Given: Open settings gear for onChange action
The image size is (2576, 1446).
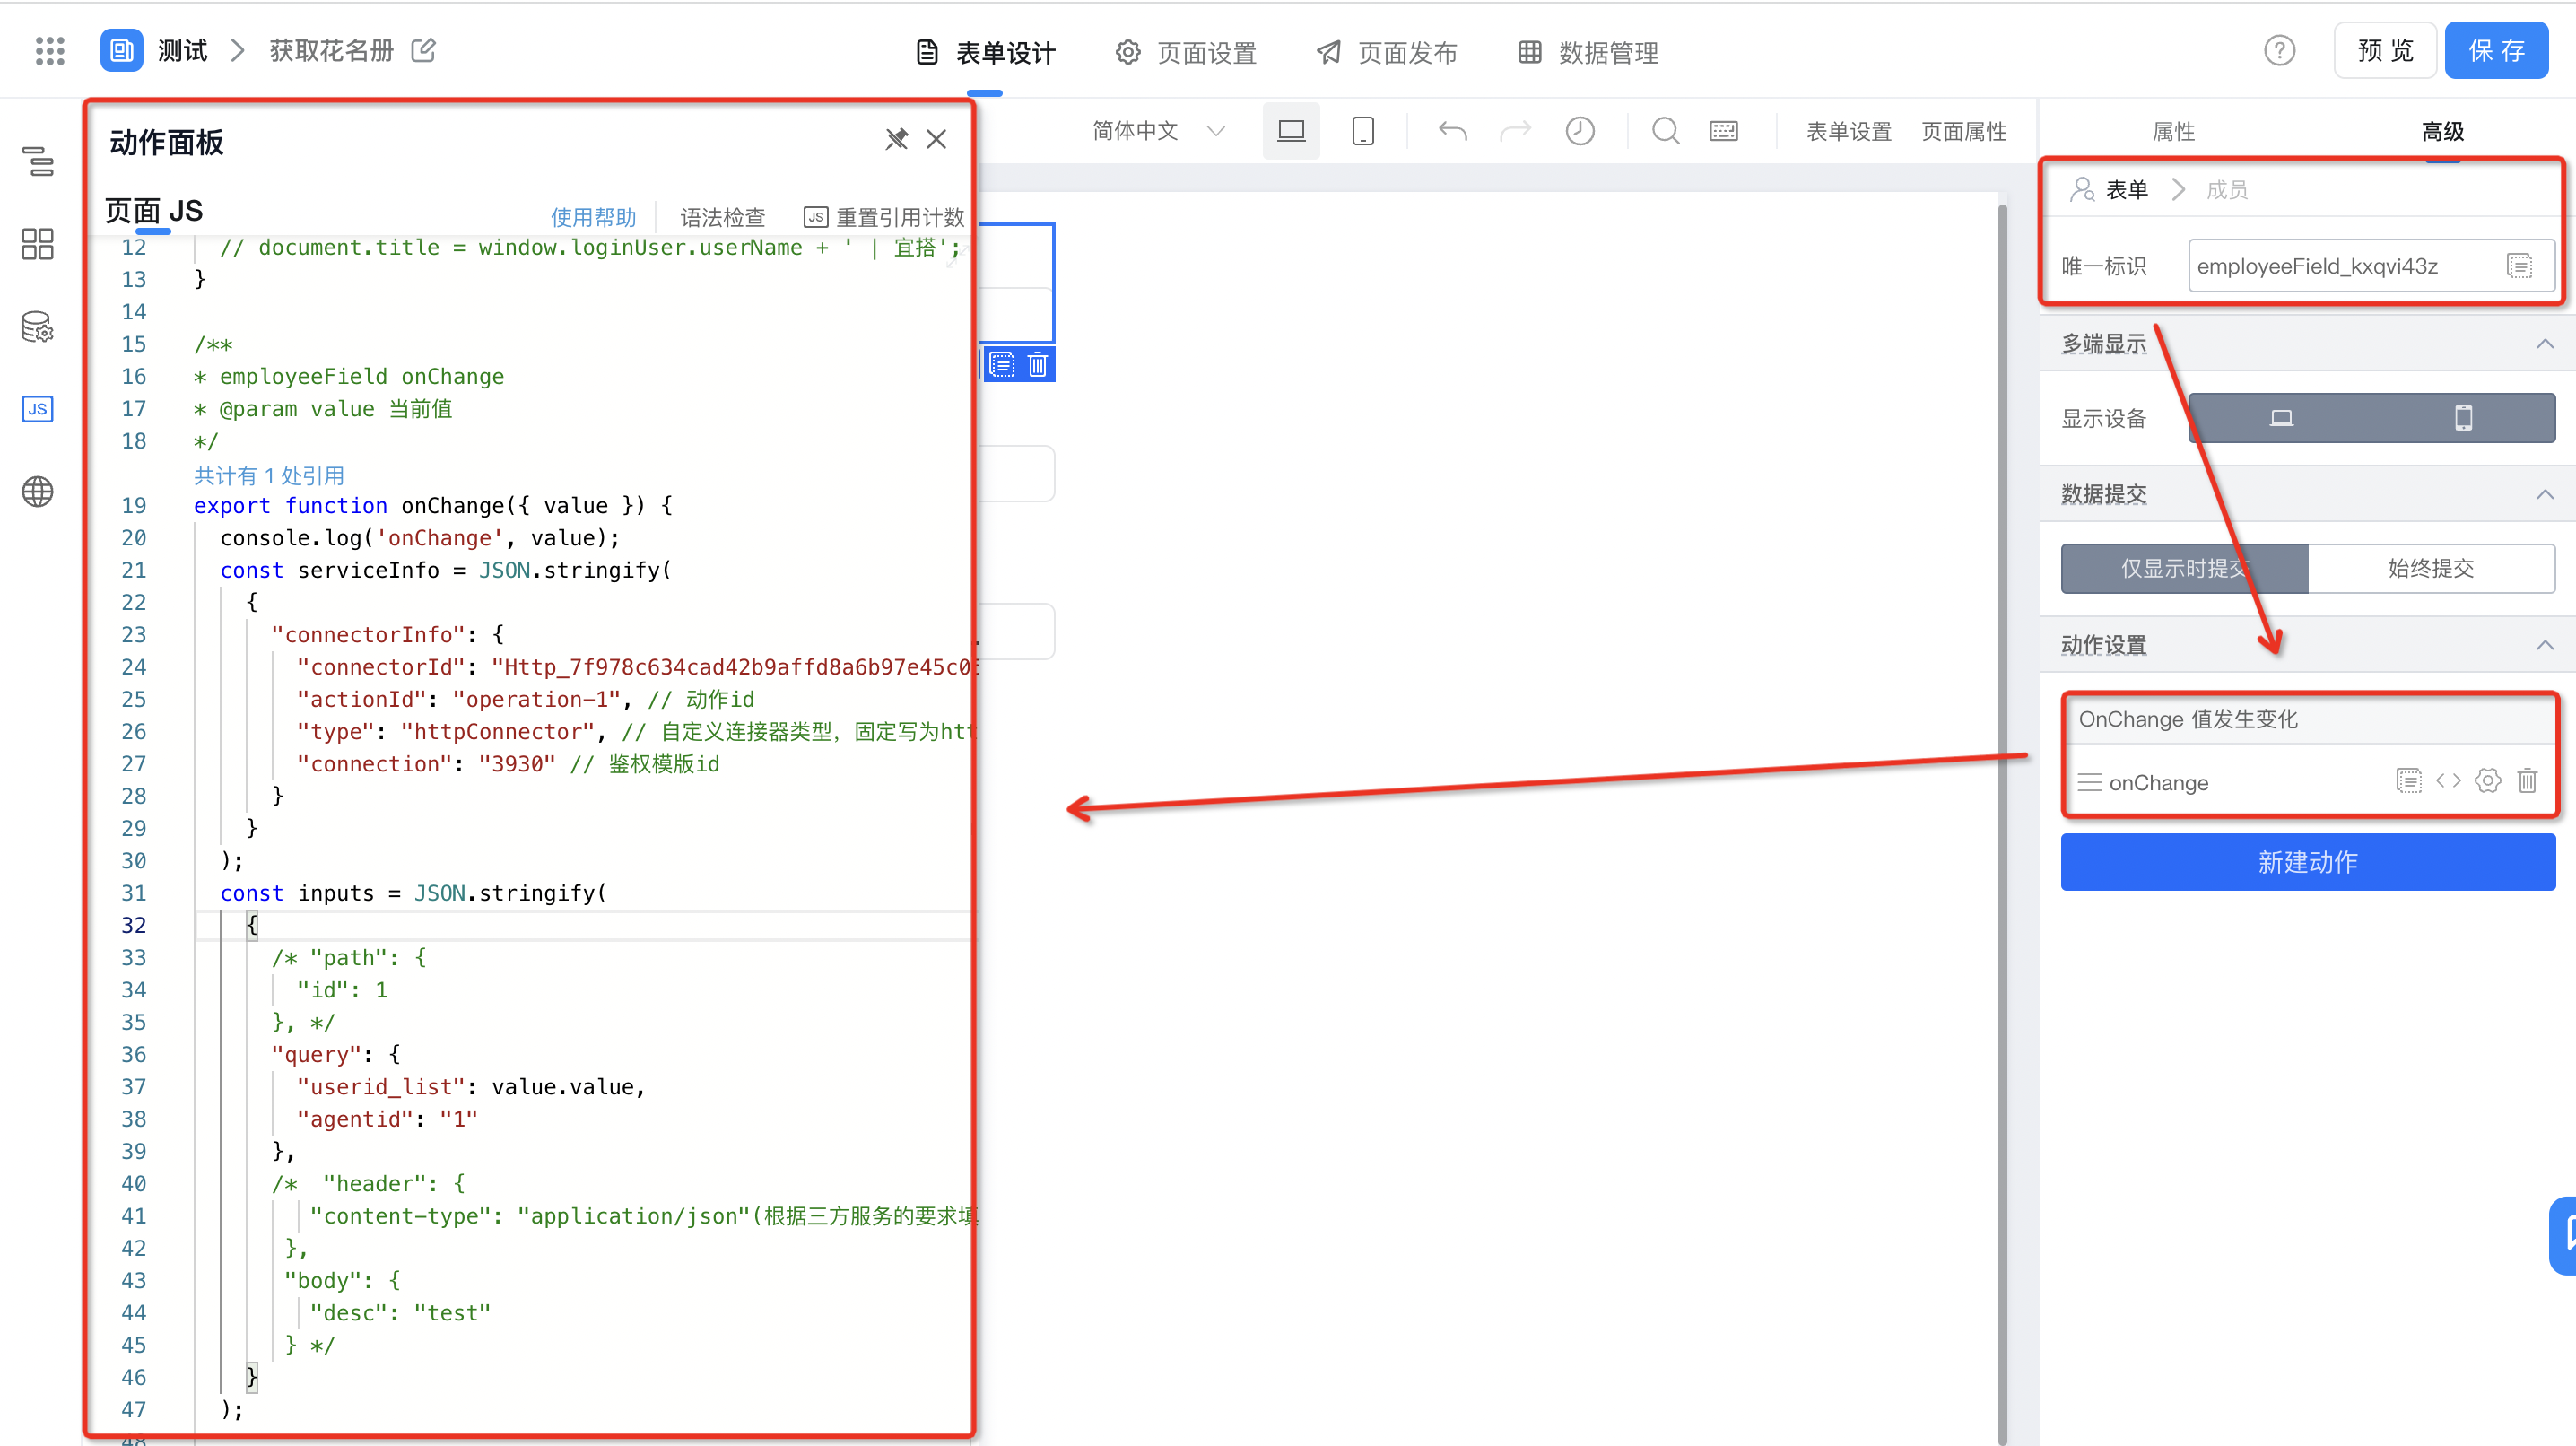Looking at the screenshot, I should [x=2488, y=781].
